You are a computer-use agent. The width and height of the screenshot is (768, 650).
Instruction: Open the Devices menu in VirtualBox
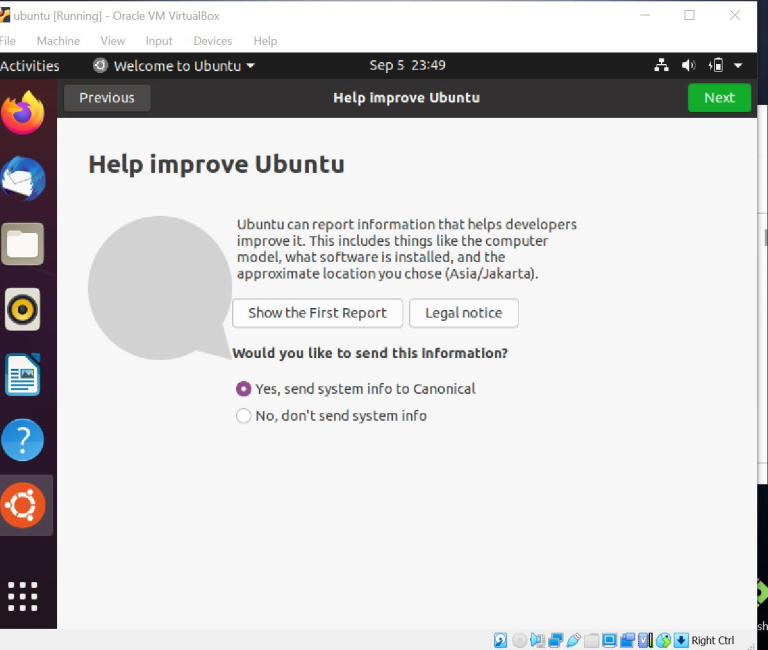pyautogui.click(x=212, y=41)
